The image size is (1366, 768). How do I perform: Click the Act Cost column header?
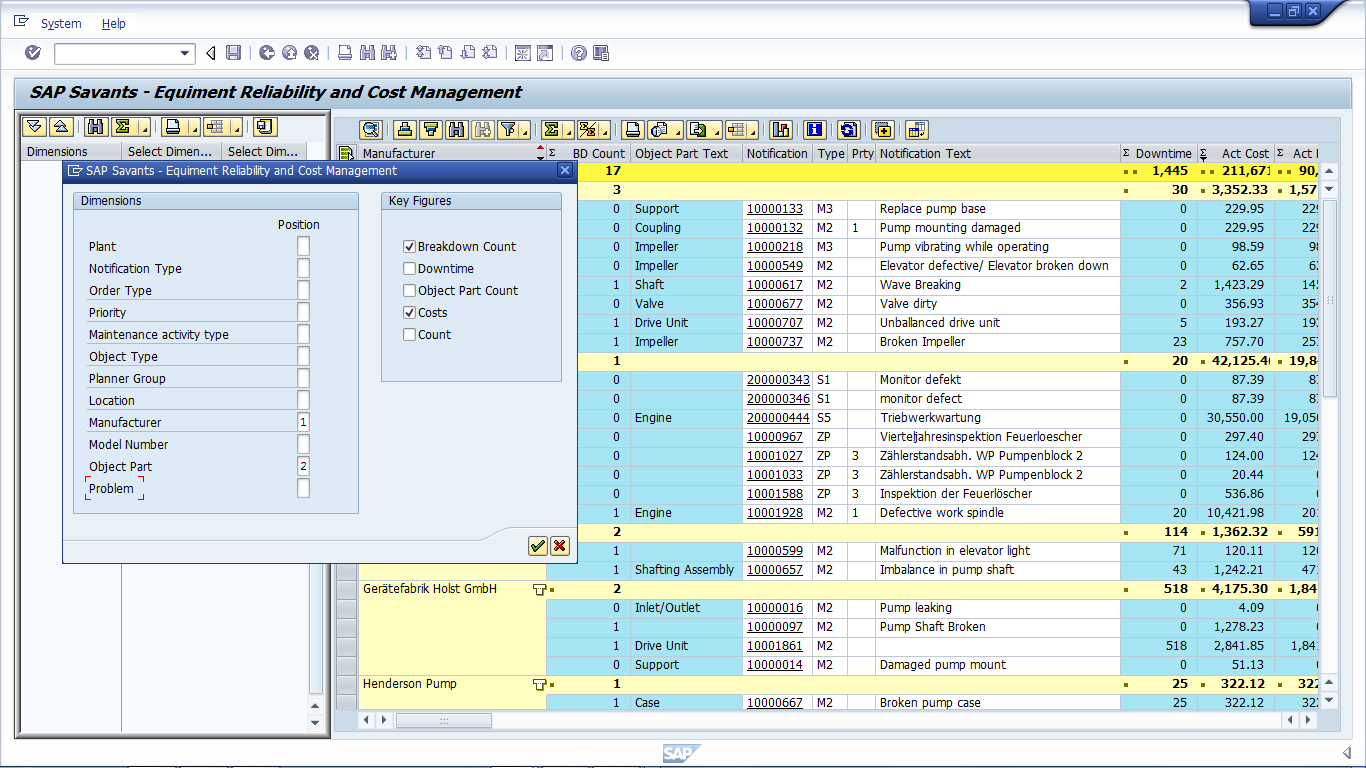pyautogui.click(x=1235, y=153)
